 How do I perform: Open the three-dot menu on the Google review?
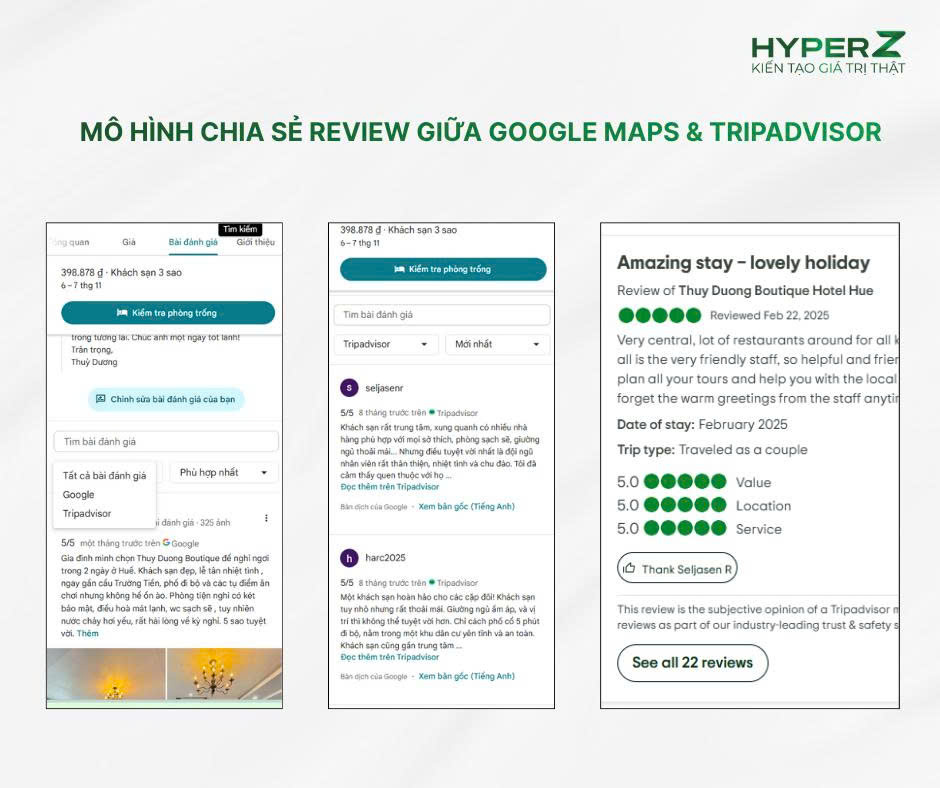pos(266,518)
